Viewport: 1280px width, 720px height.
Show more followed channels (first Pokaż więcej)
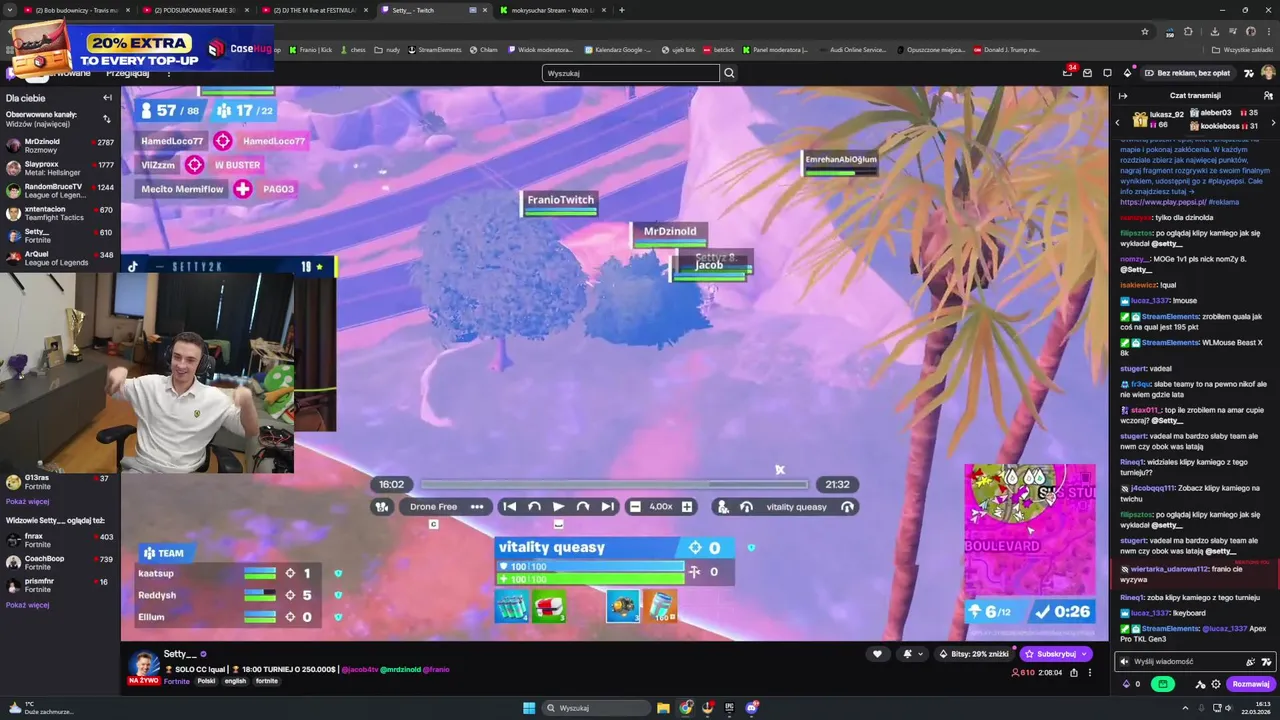click(x=27, y=501)
